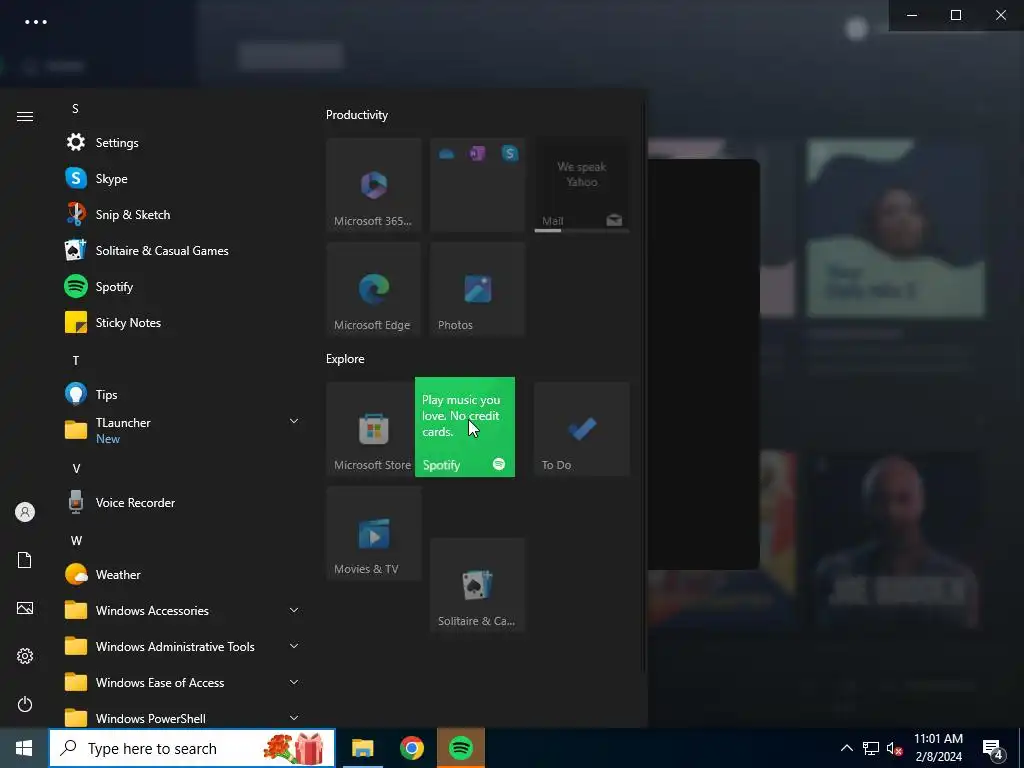
Task: Open the three-dot menu in Spotify window
Action: click(x=35, y=22)
